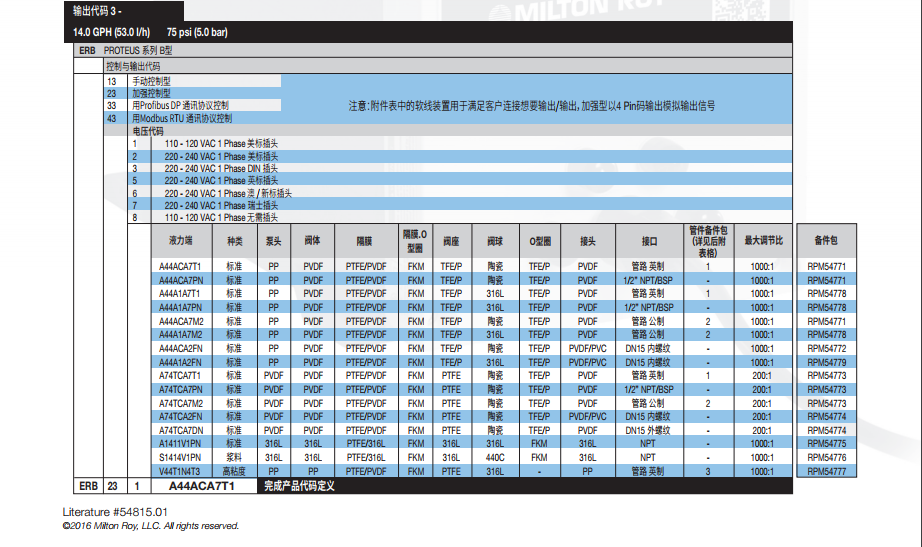Select the '75 psi (5.0 bar)' pressure rating

click(197, 32)
